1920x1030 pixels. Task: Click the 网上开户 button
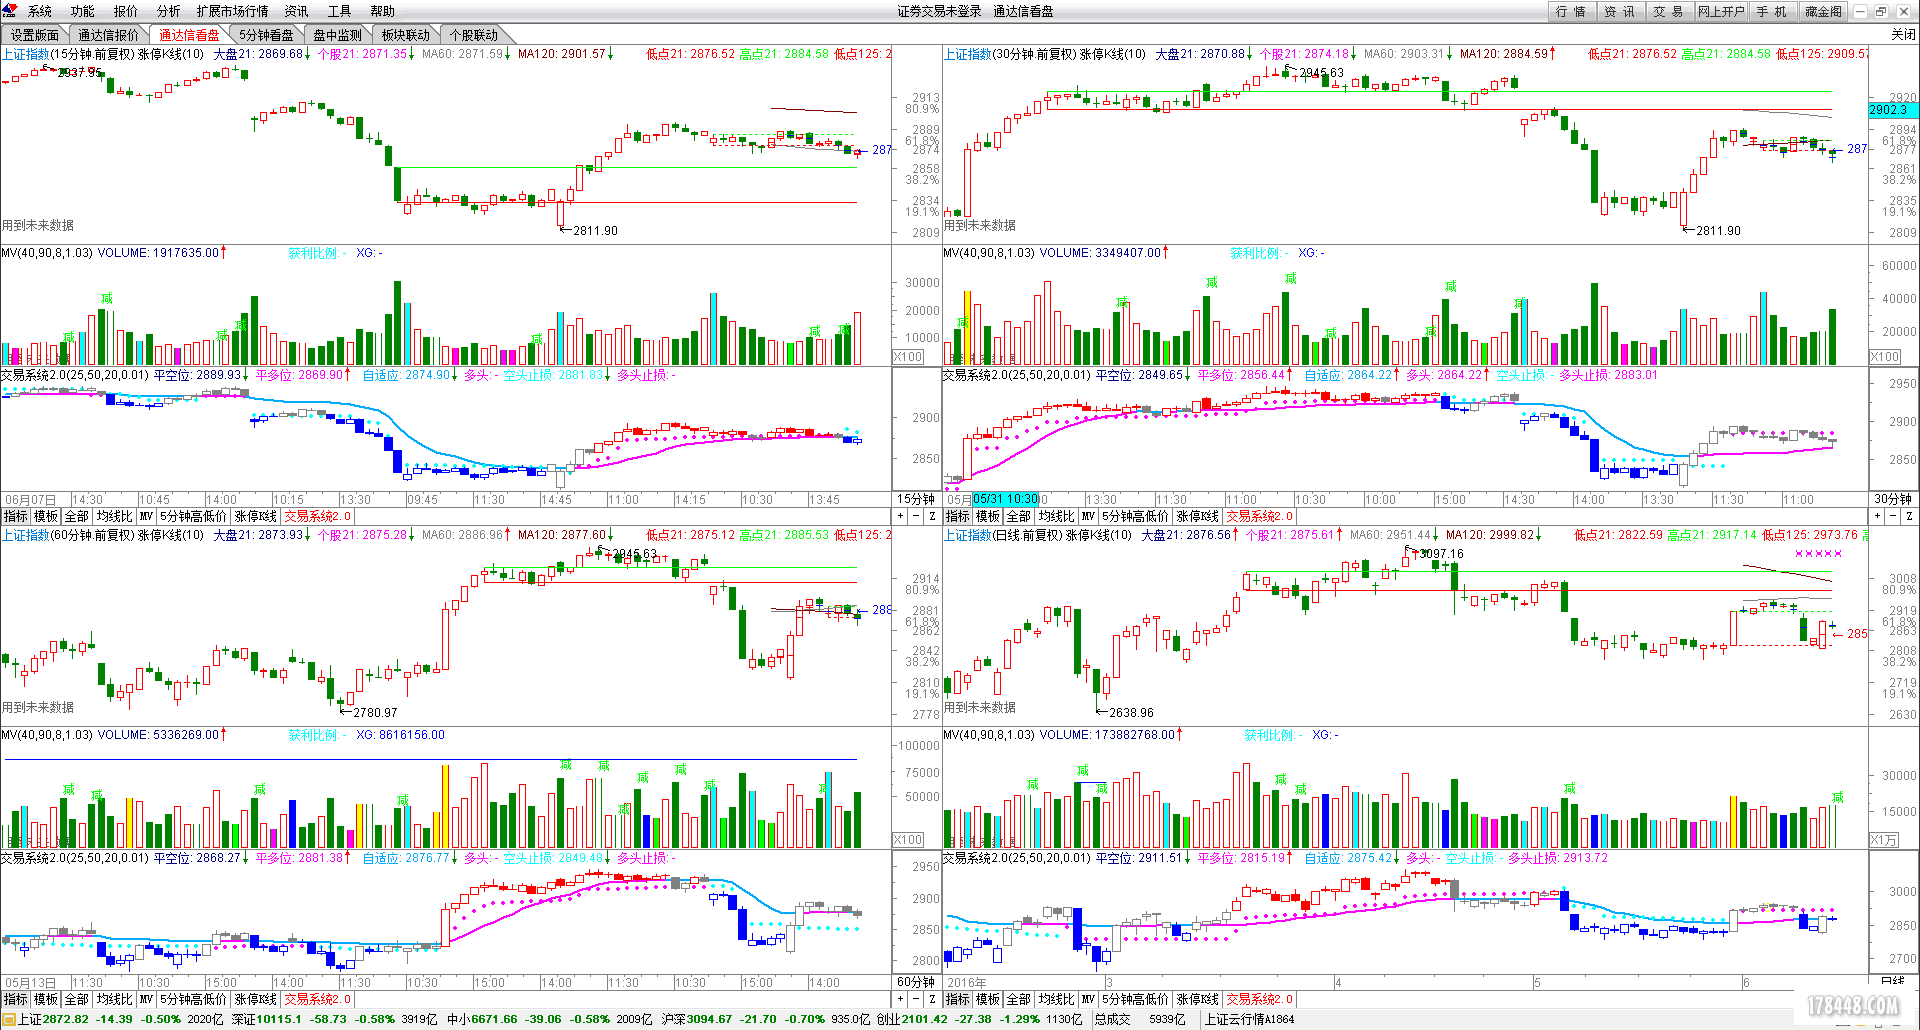pos(1721,11)
